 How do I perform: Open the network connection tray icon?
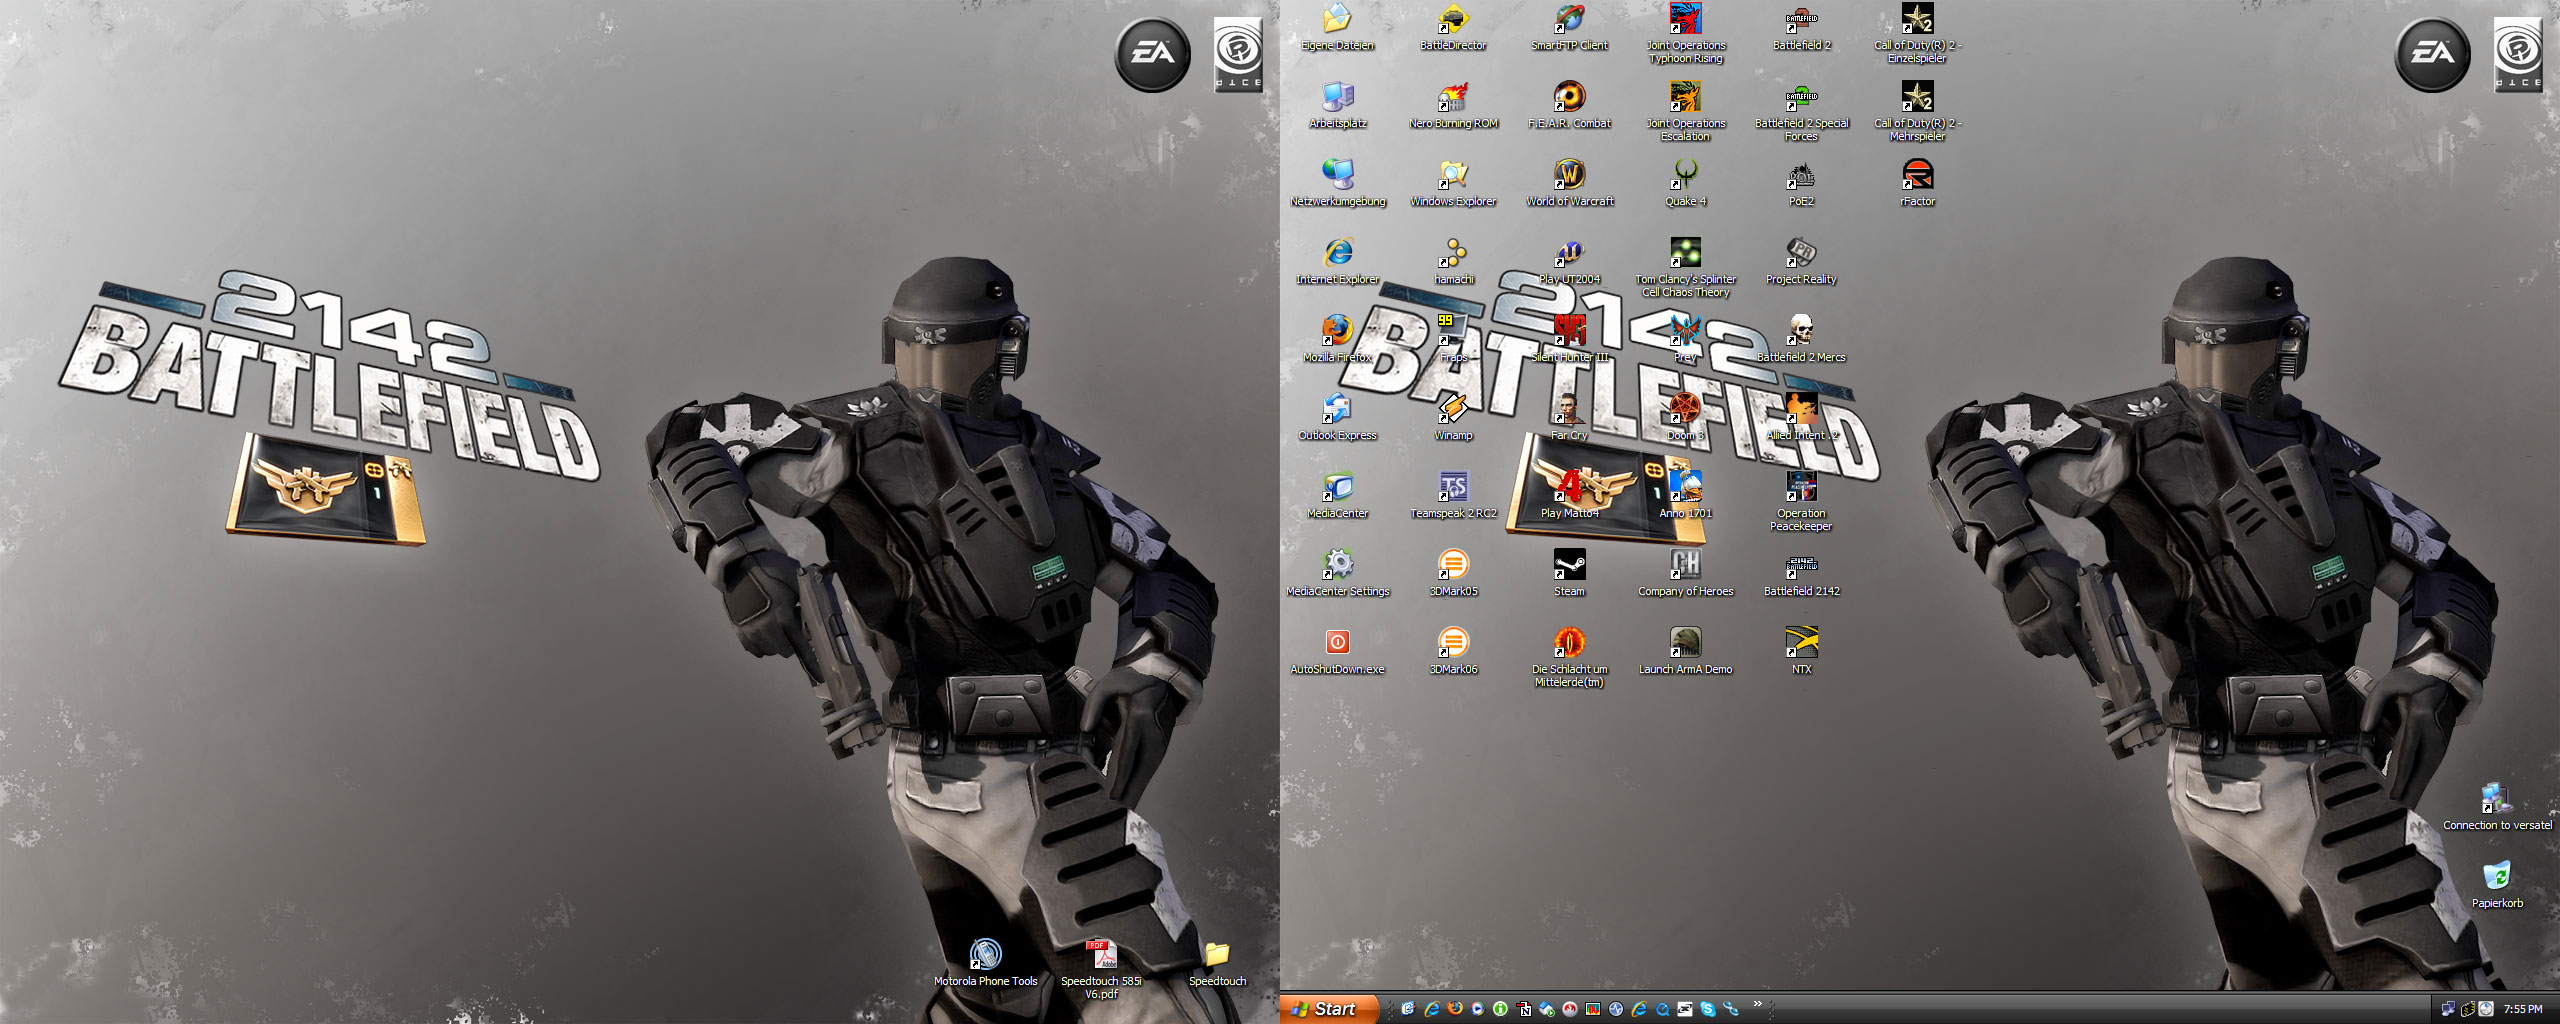(2448, 1009)
